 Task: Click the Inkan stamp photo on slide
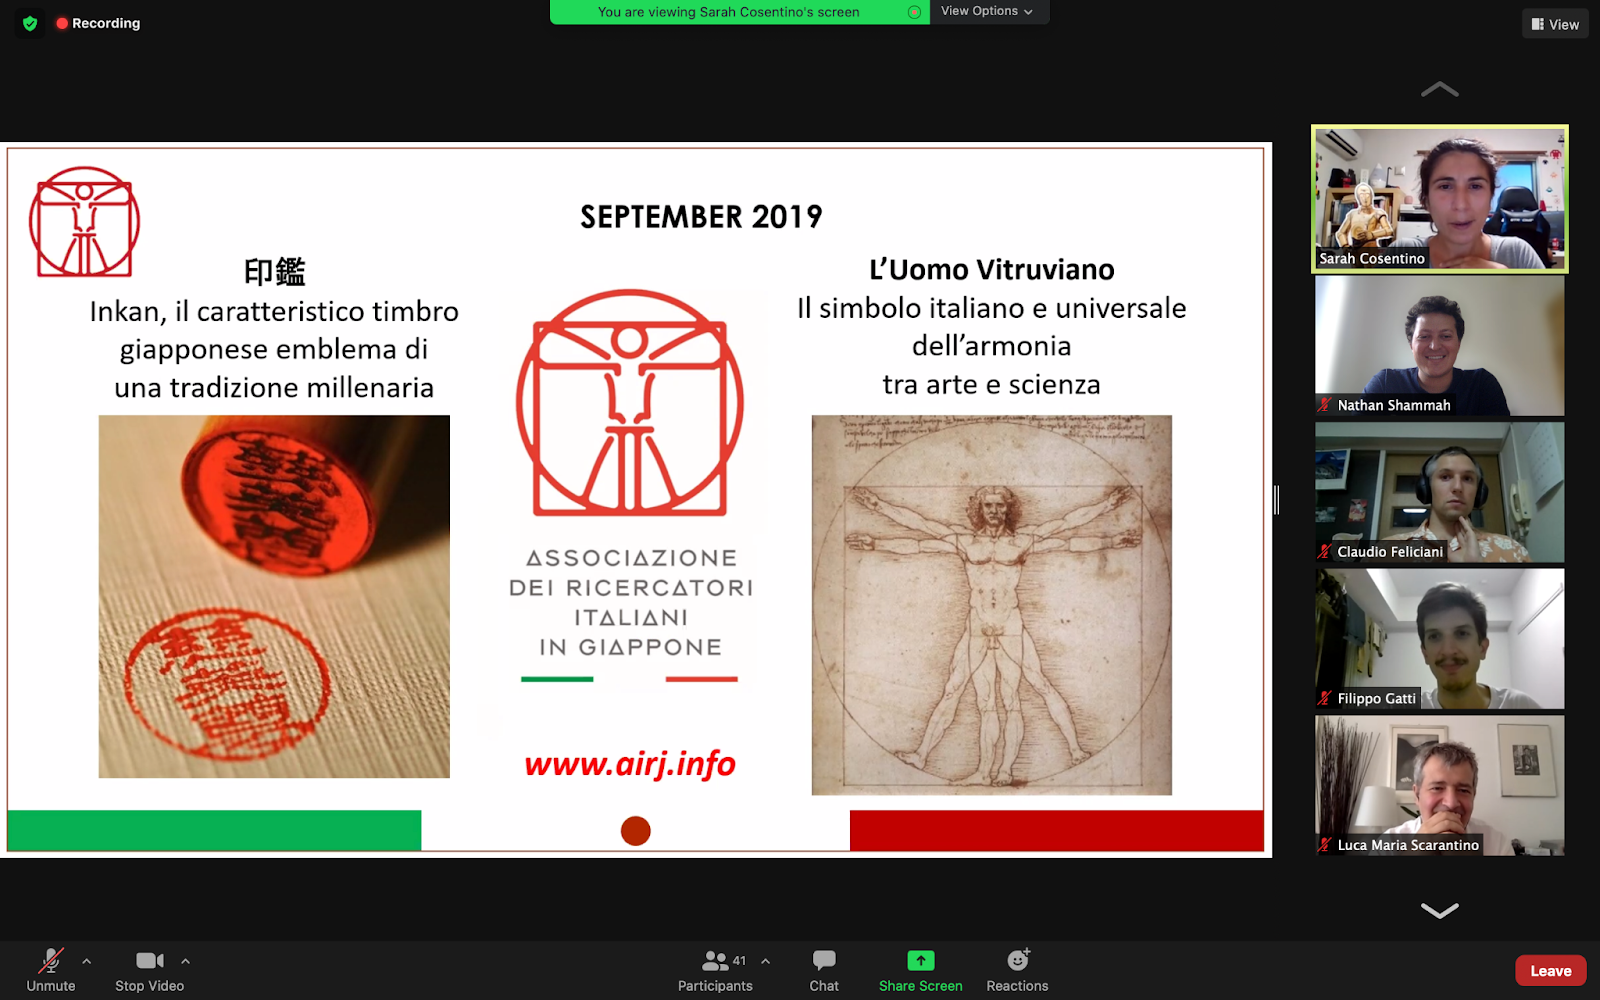(x=274, y=597)
